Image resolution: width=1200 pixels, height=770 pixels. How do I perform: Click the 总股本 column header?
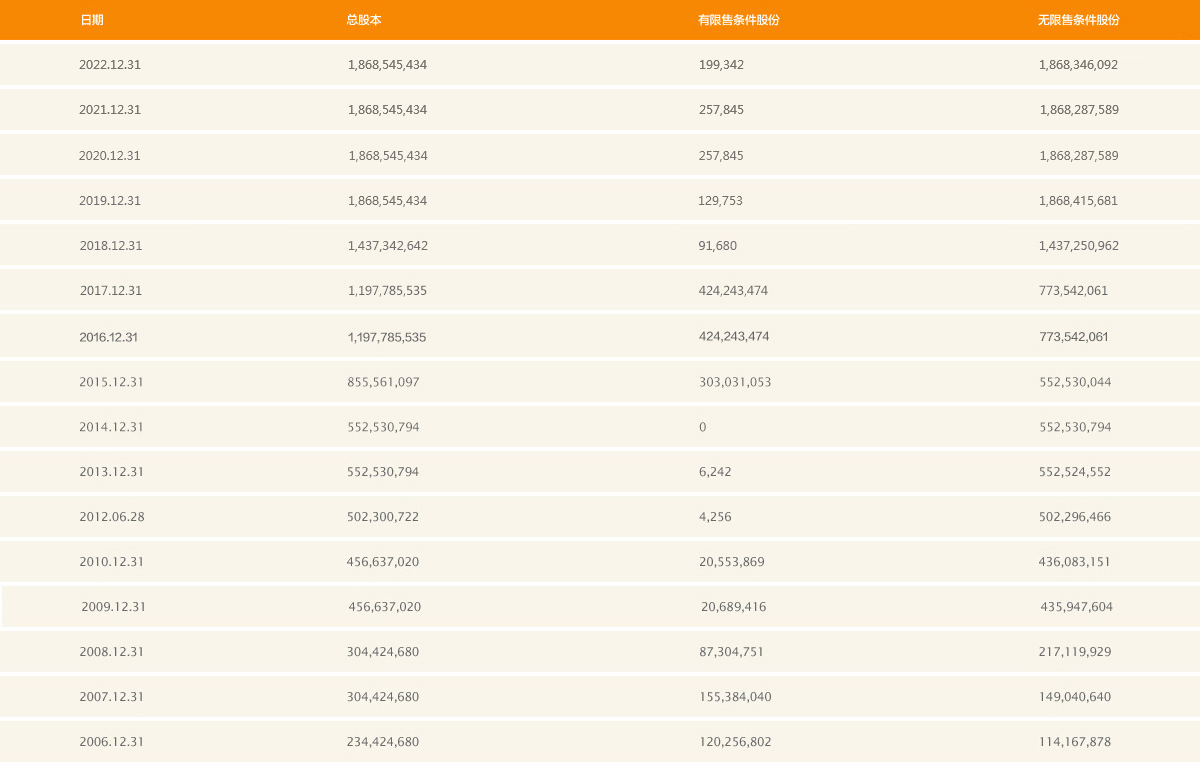click(364, 20)
